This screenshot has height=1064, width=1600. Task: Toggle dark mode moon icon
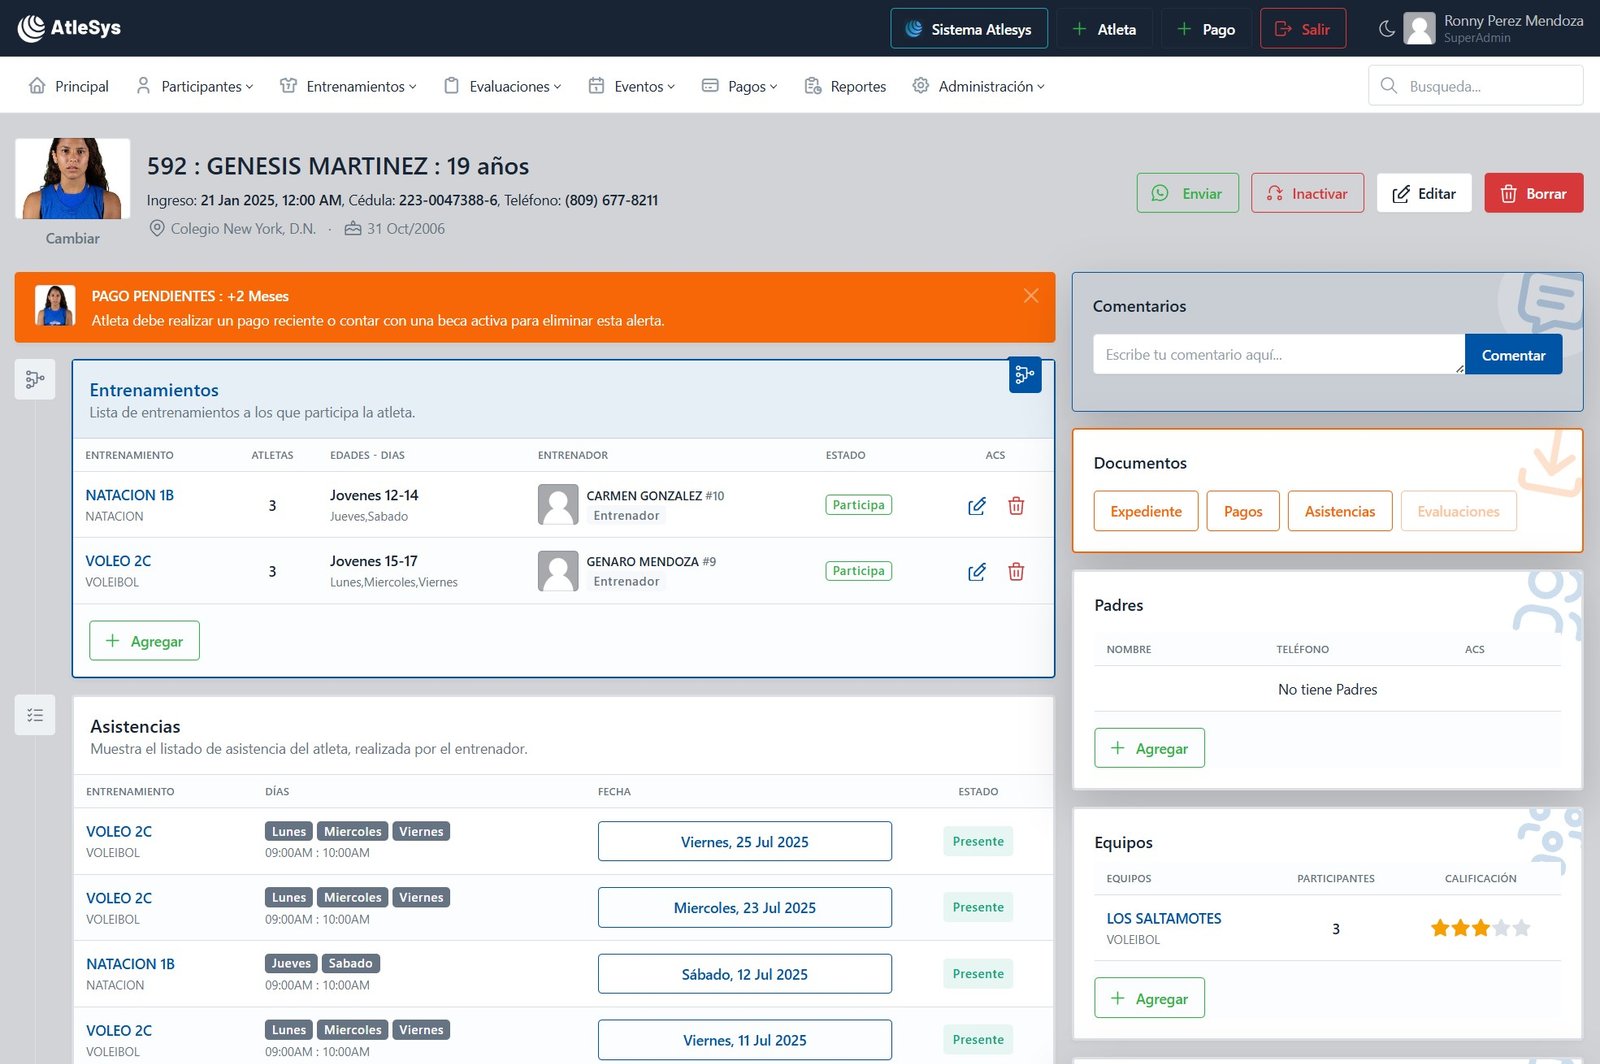(x=1386, y=29)
